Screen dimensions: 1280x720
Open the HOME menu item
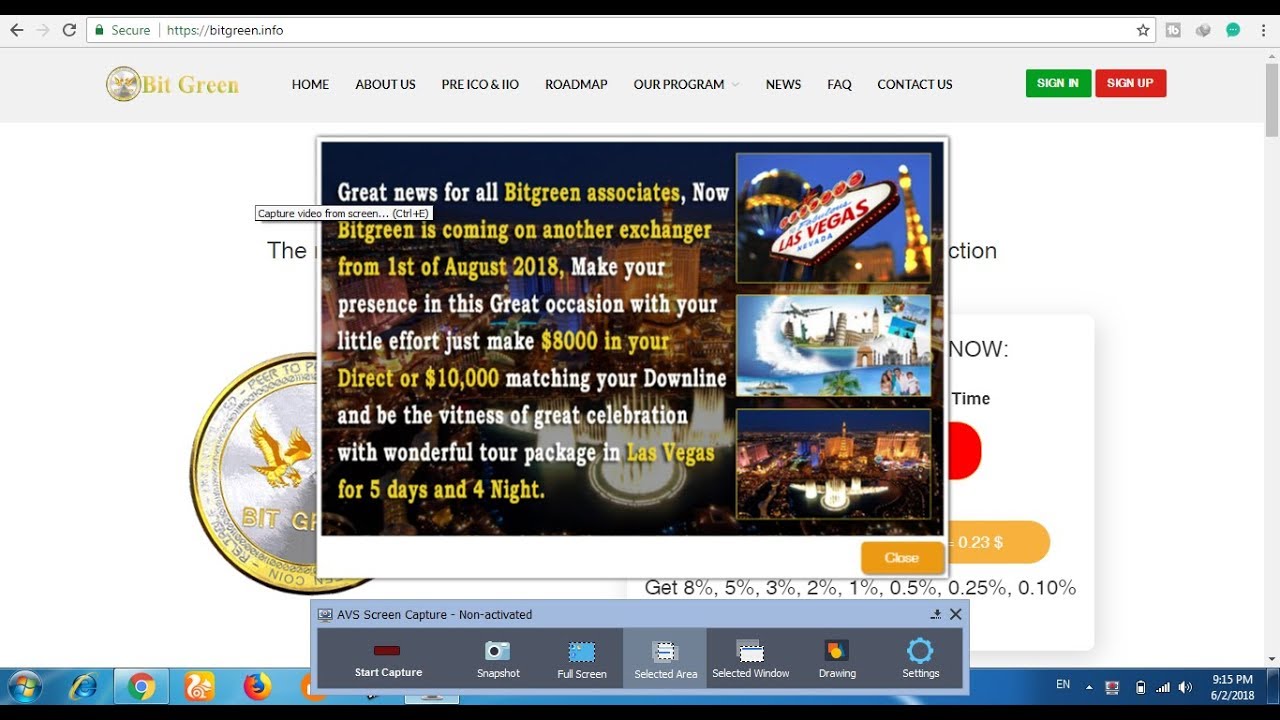(310, 84)
